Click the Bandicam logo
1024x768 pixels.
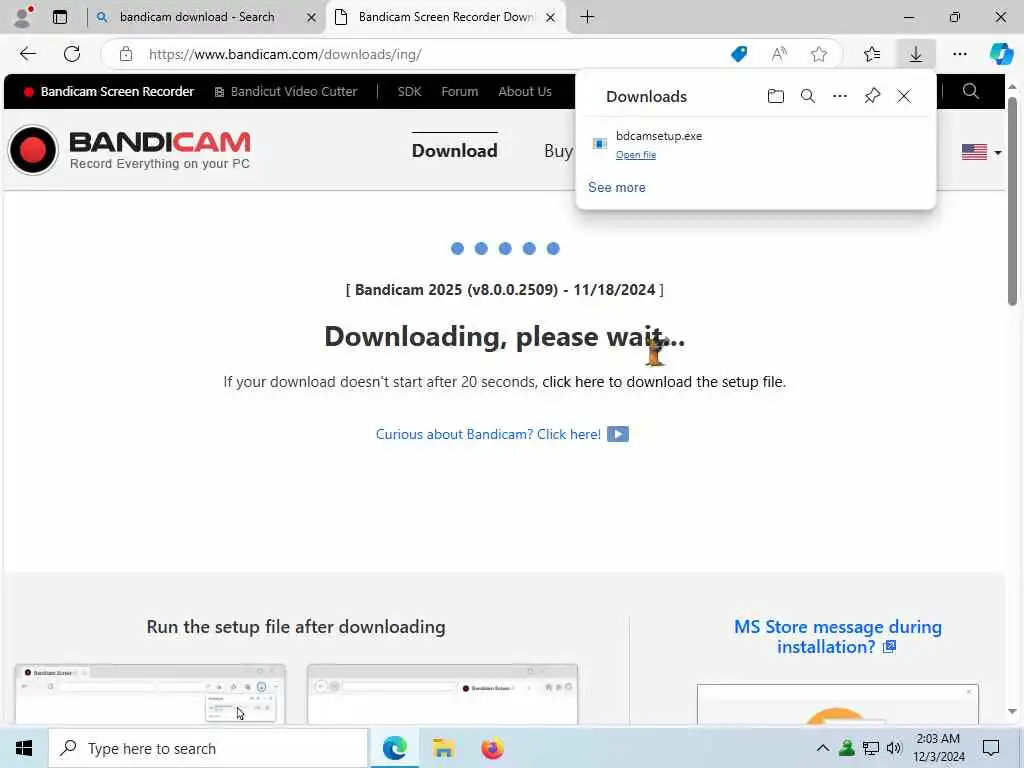[129, 150]
